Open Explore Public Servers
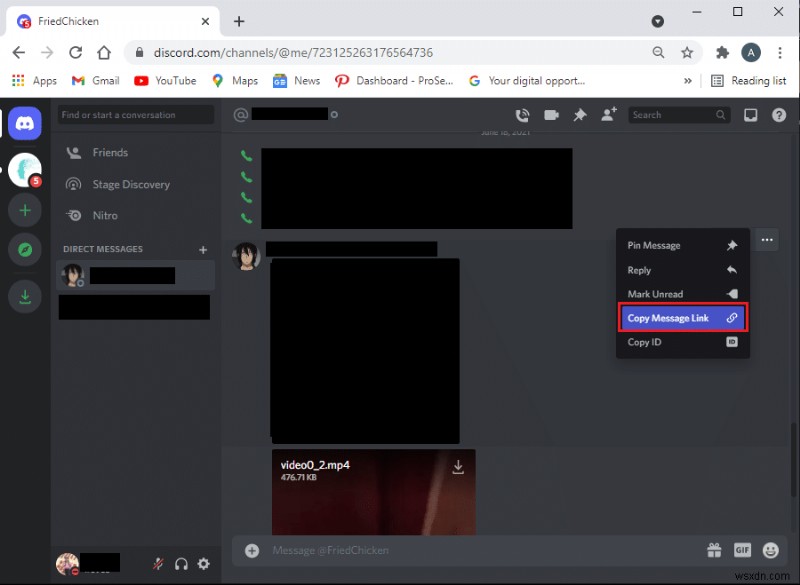 click(x=24, y=250)
